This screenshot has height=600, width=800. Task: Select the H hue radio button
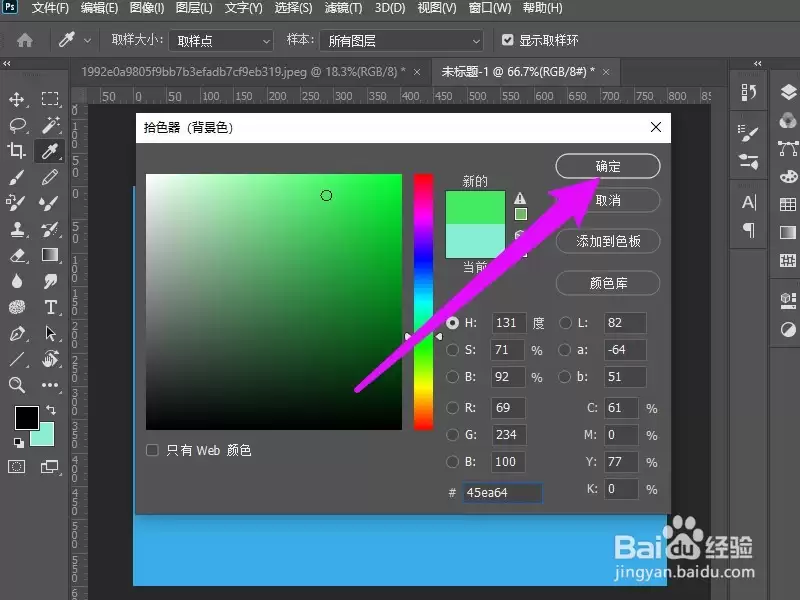[x=453, y=323]
